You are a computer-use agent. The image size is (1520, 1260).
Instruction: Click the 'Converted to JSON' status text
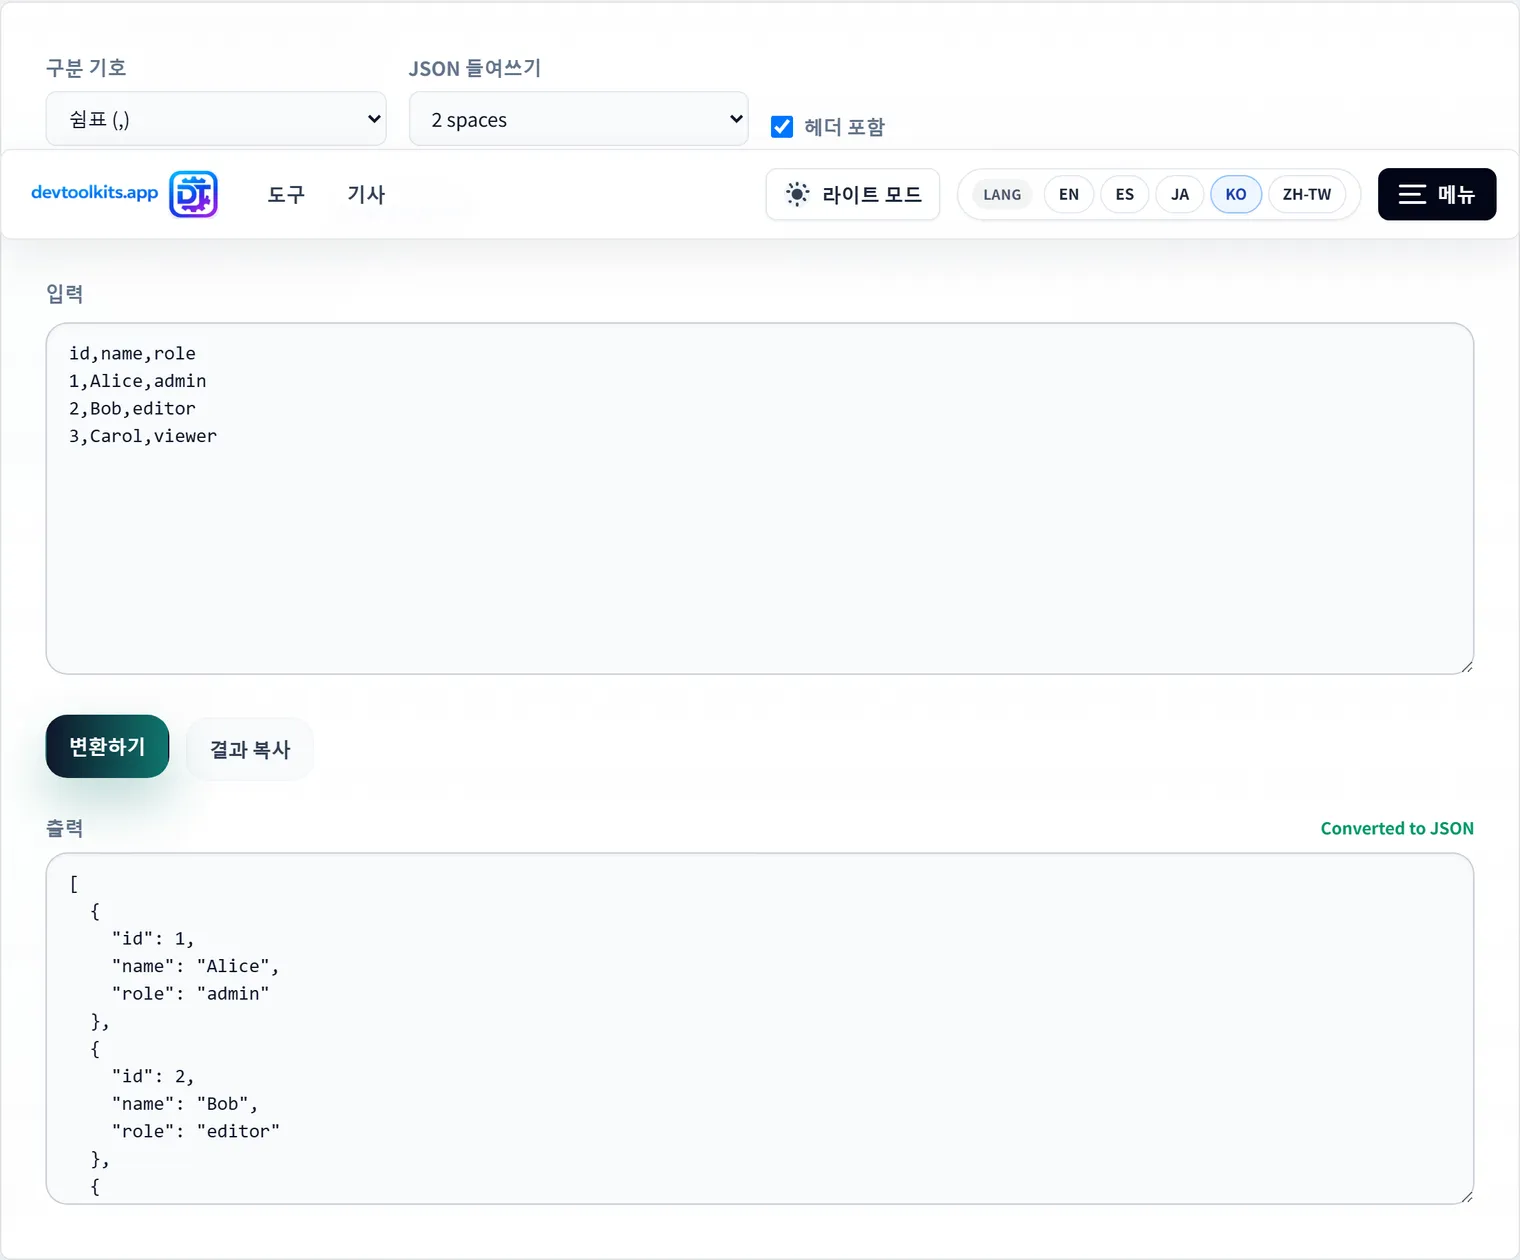[x=1397, y=828]
